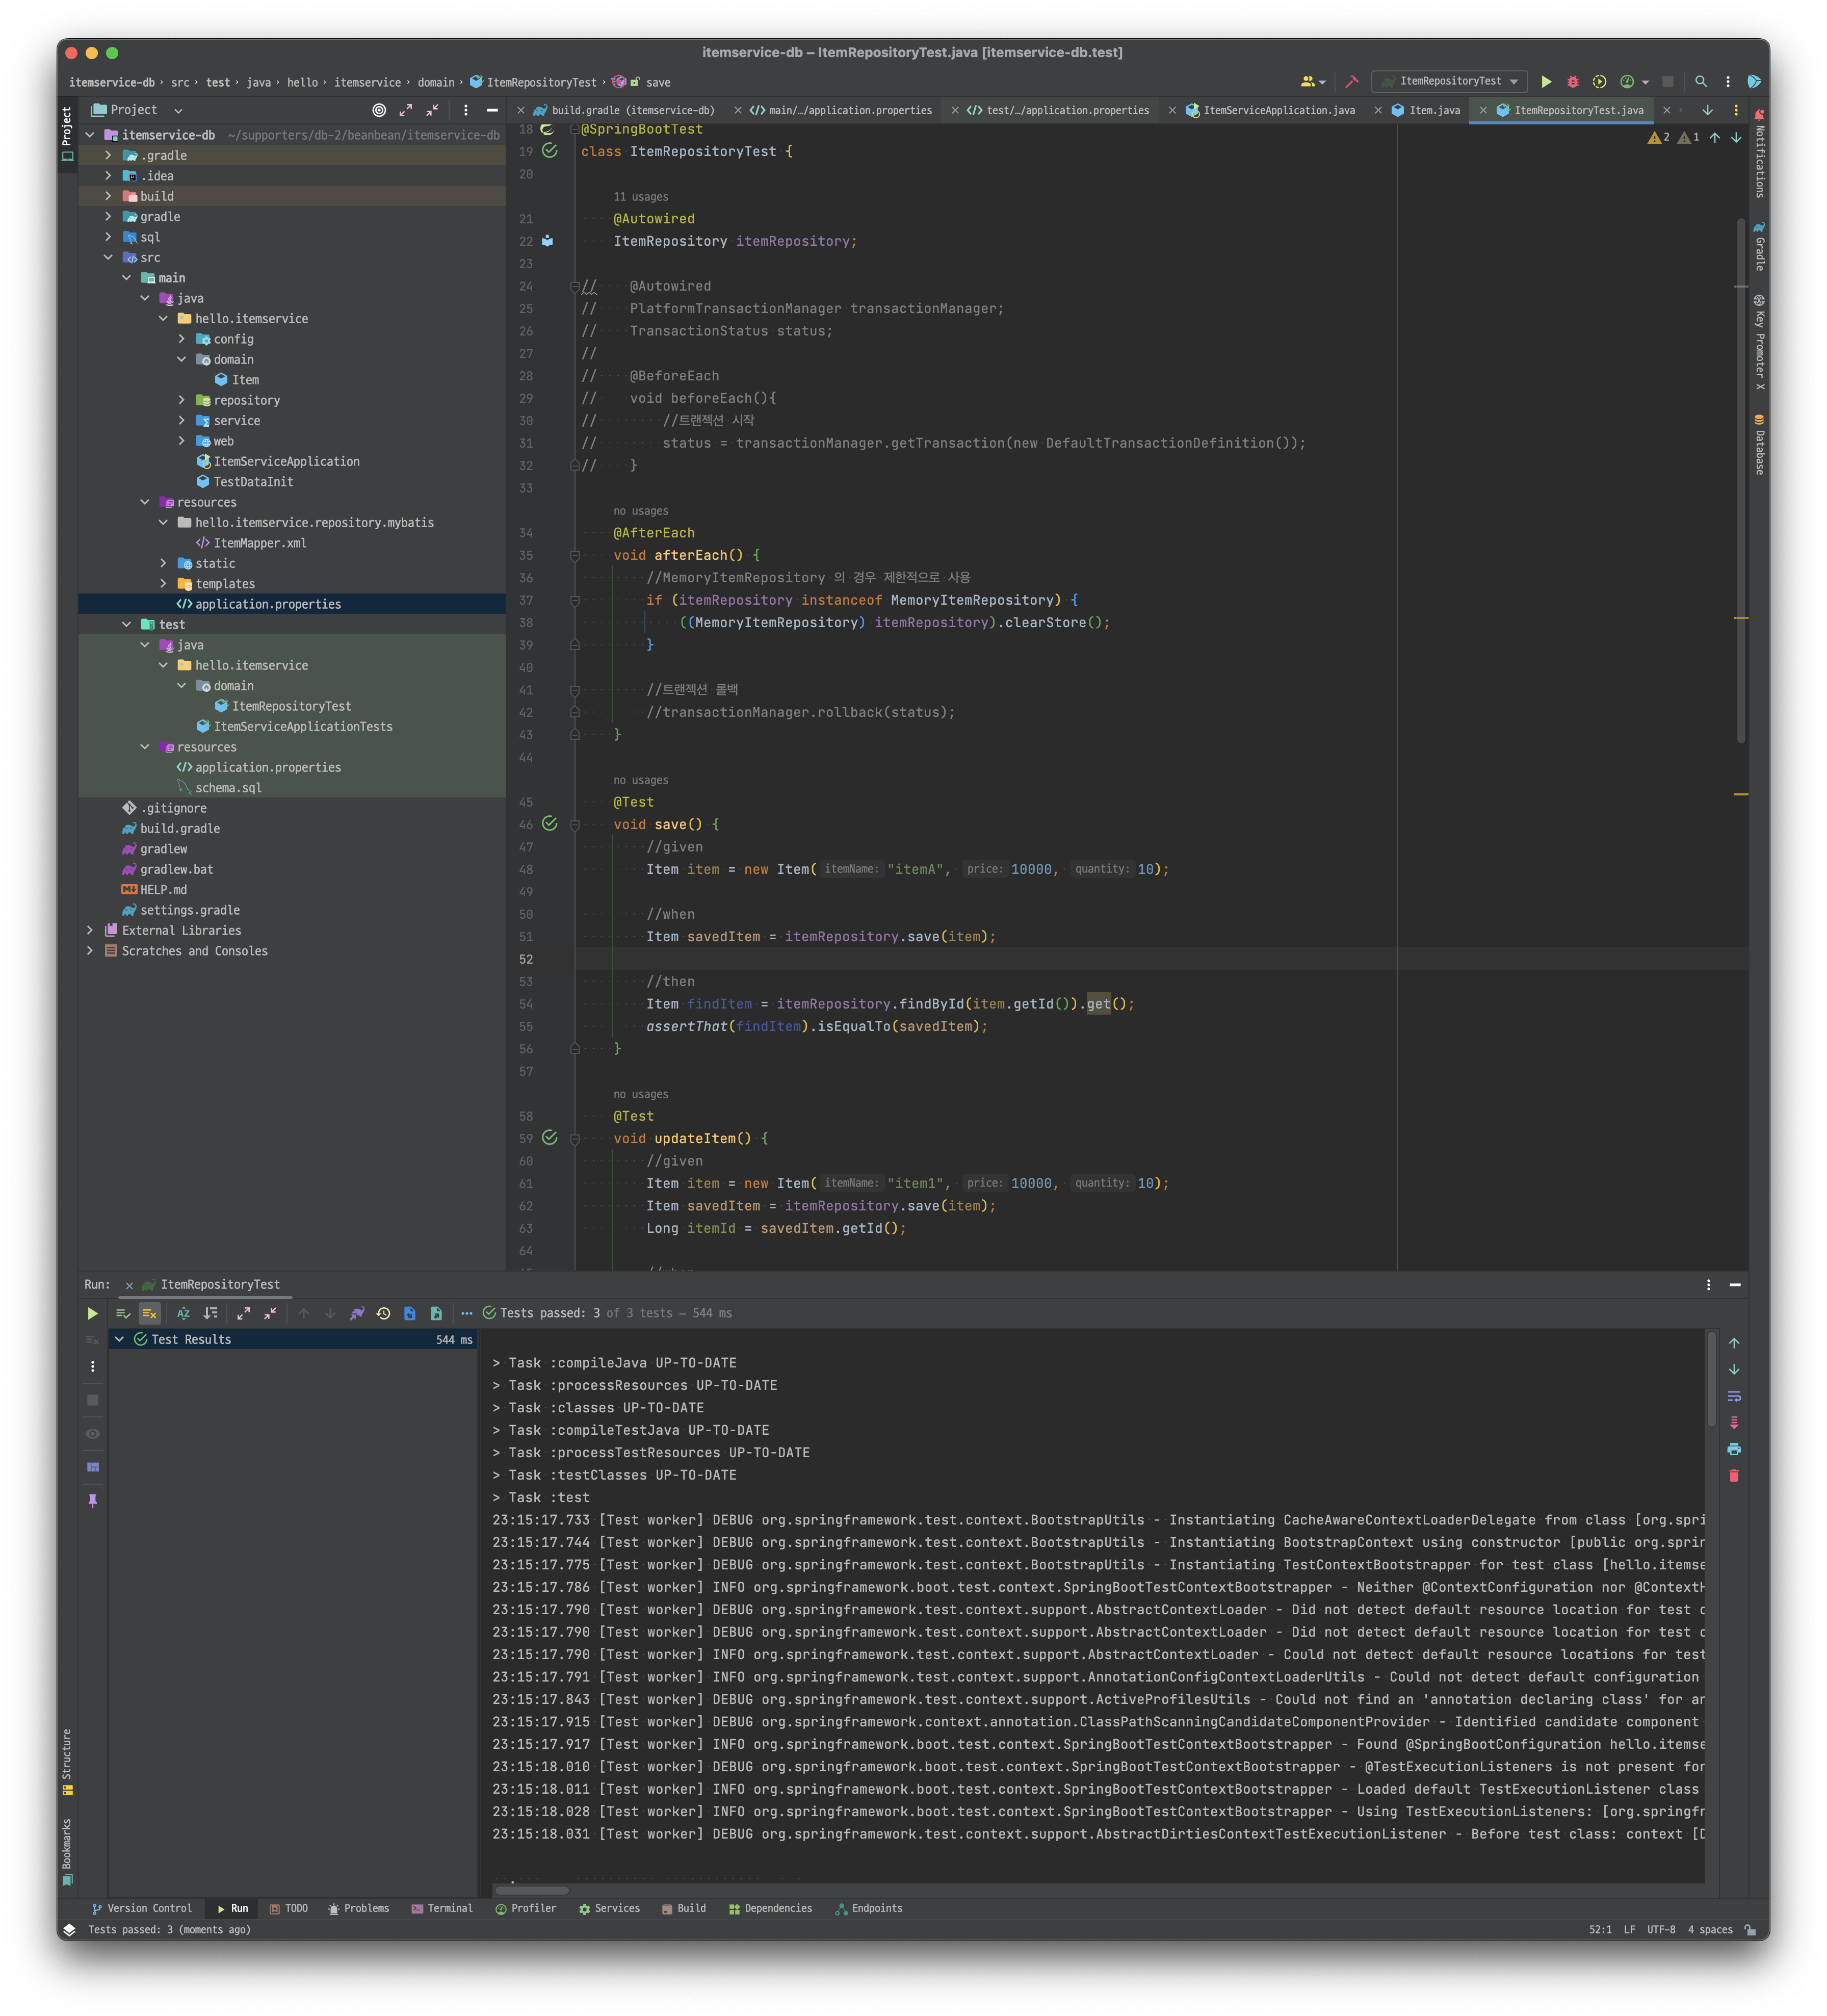Sort test results by duration icon
This screenshot has width=1827, height=2016.
tap(210, 1313)
